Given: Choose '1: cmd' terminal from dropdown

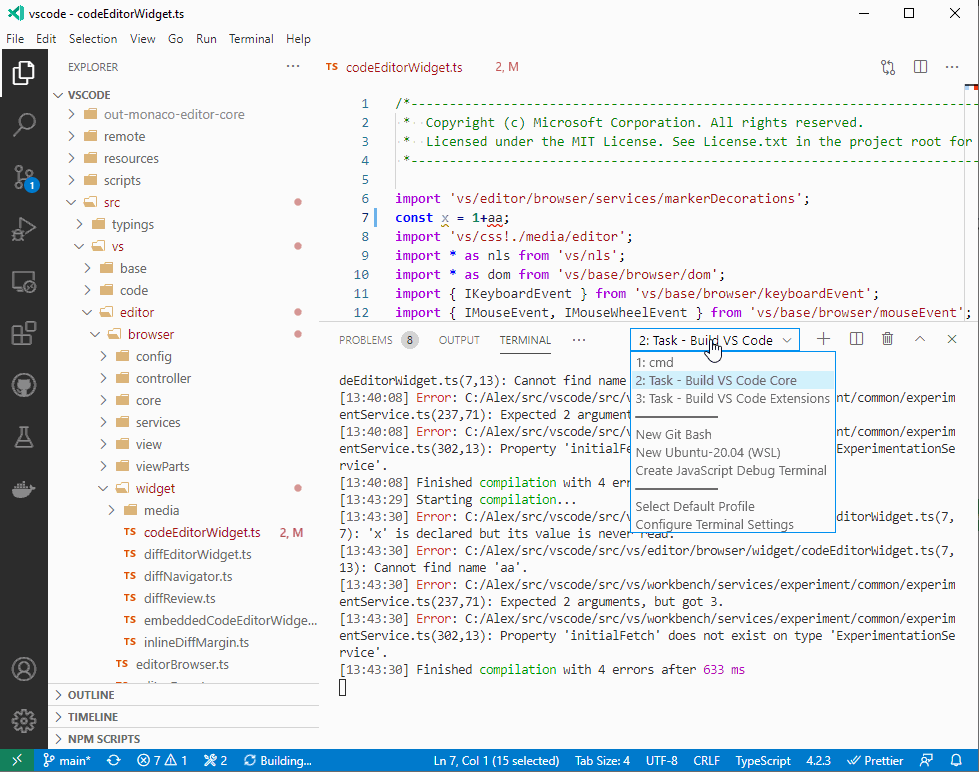Looking at the screenshot, I should (732, 362).
